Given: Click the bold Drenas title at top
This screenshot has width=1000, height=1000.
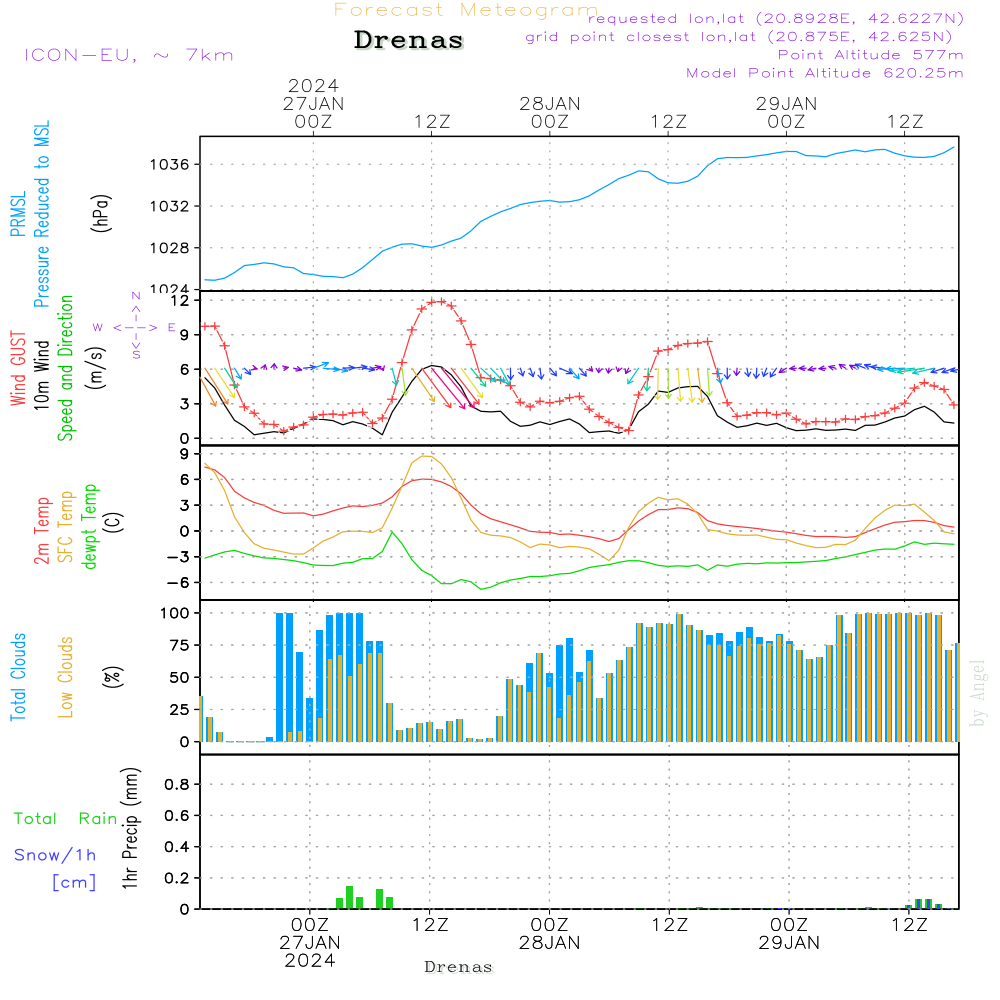Looking at the screenshot, I should [409, 41].
